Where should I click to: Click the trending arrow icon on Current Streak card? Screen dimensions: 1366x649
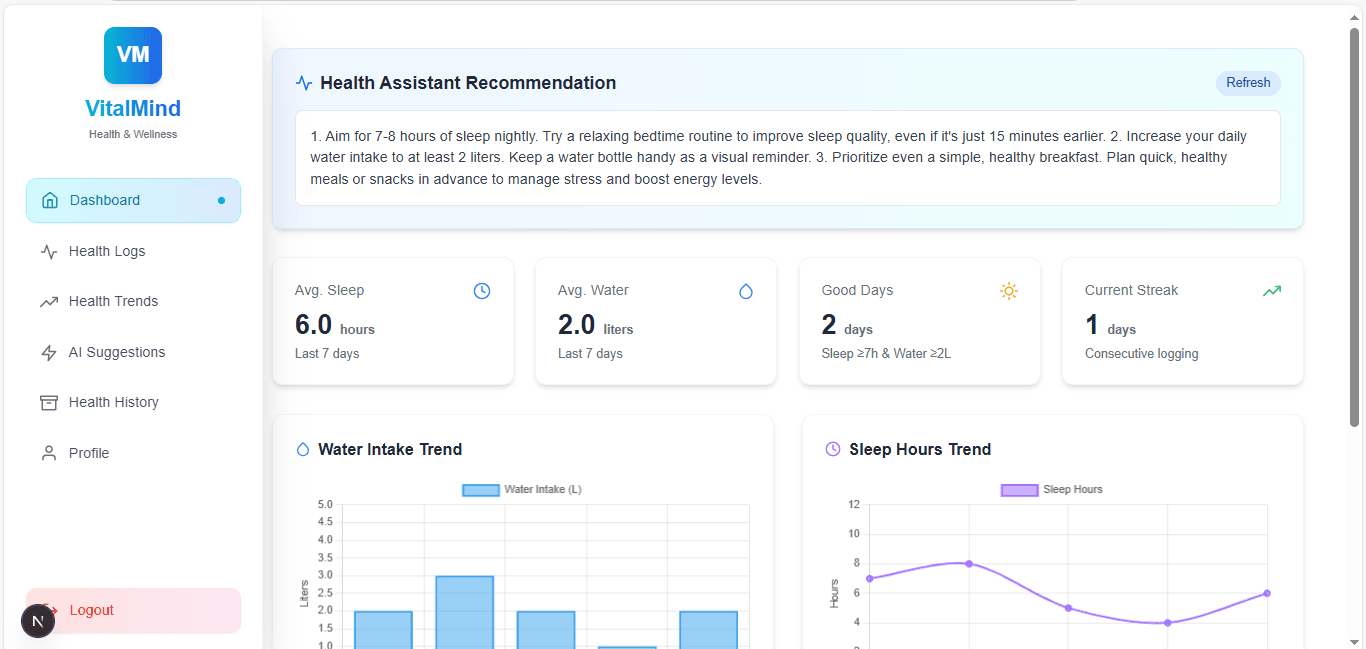click(x=1272, y=291)
